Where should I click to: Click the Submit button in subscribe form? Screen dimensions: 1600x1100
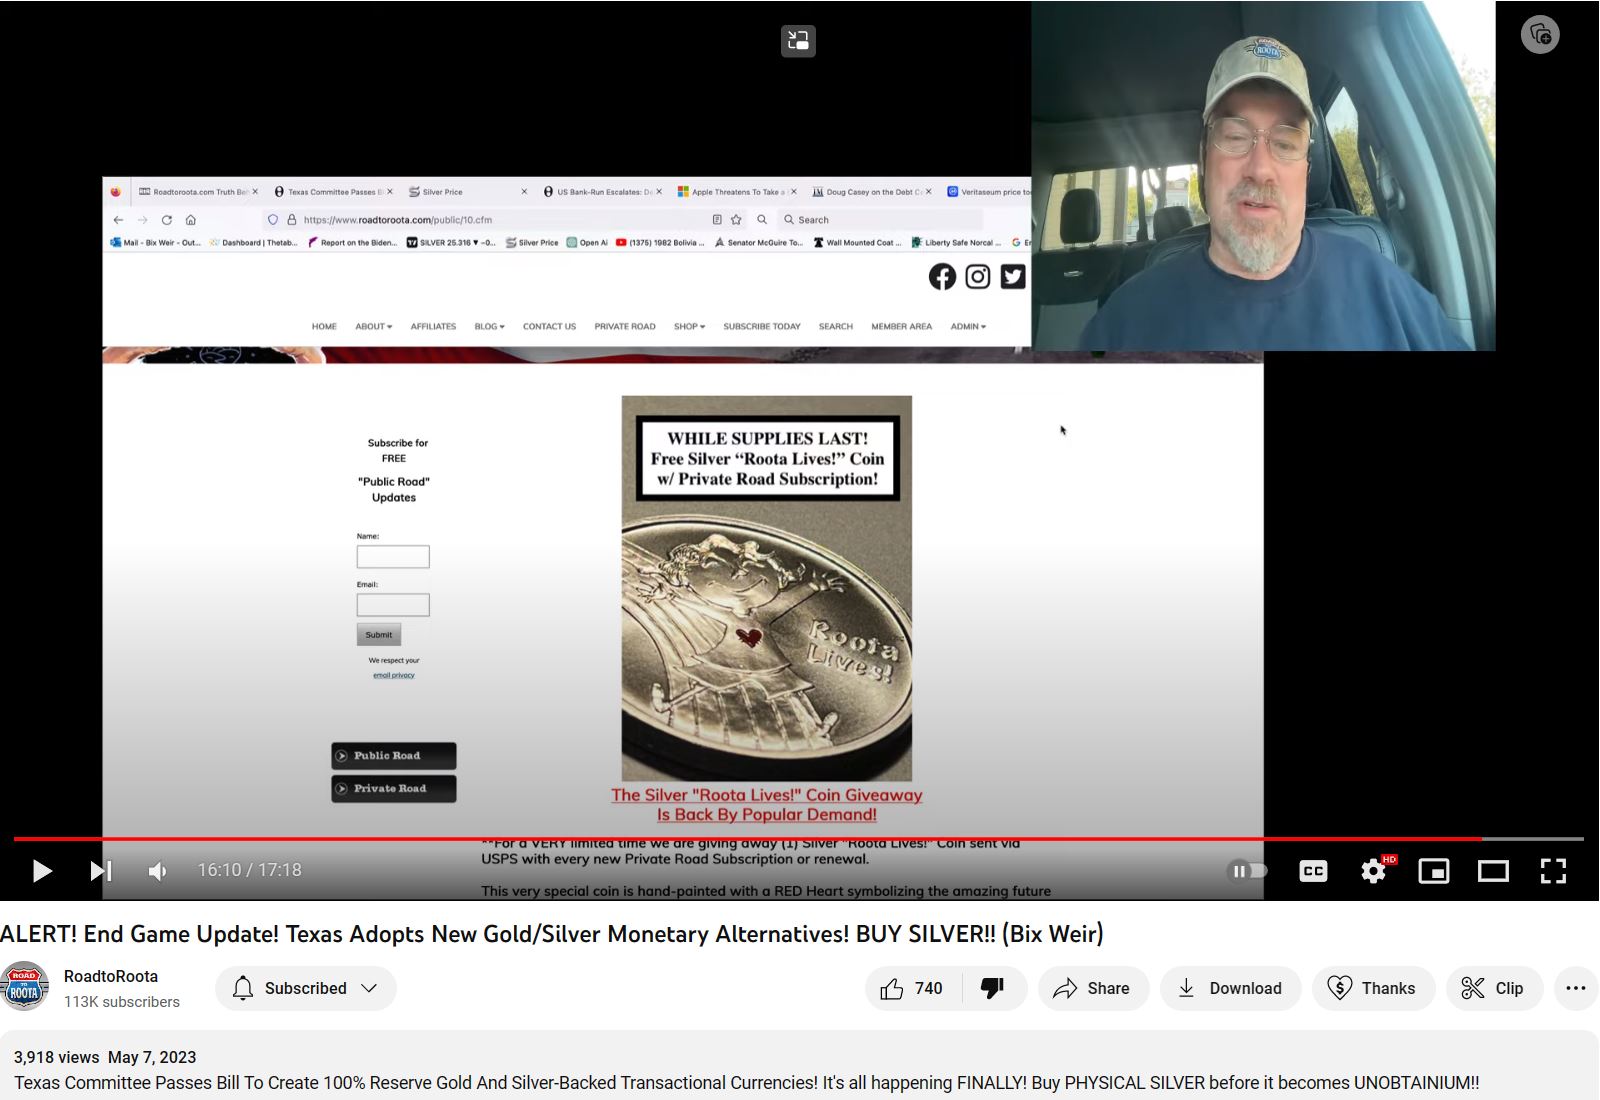pos(379,635)
